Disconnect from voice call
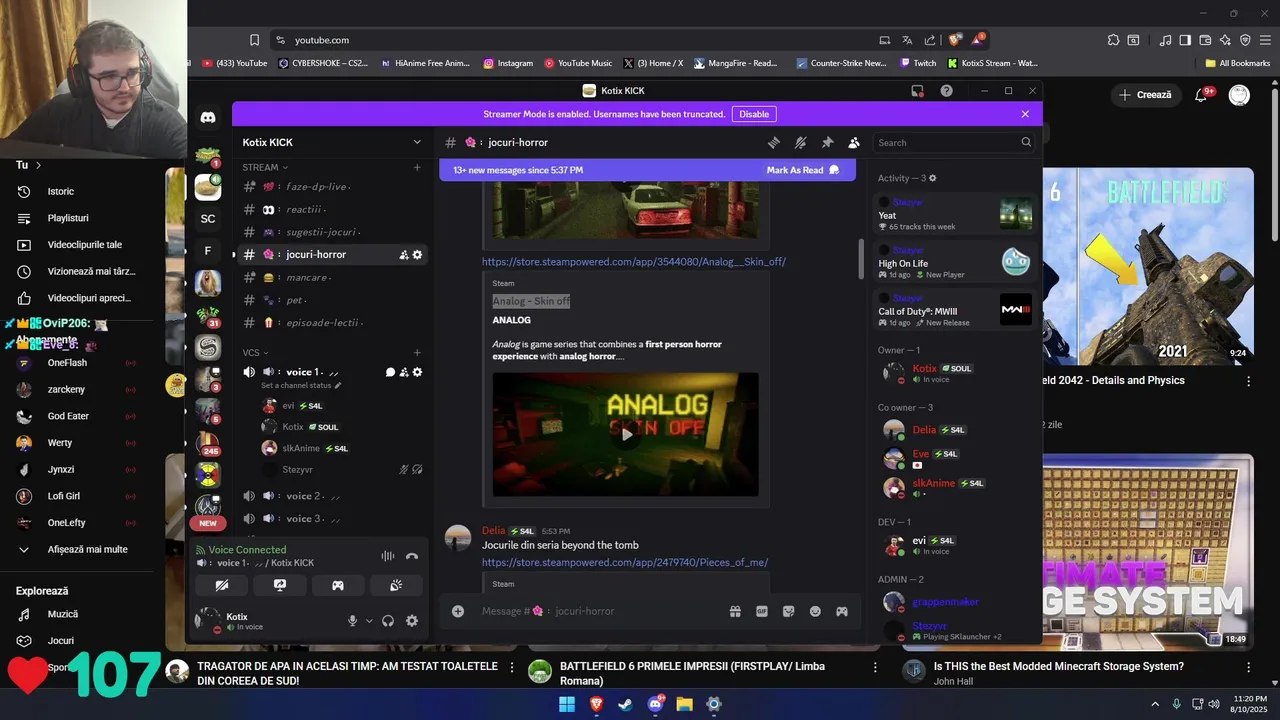The width and height of the screenshot is (1280, 720). pyautogui.click(x=412, y=556)
